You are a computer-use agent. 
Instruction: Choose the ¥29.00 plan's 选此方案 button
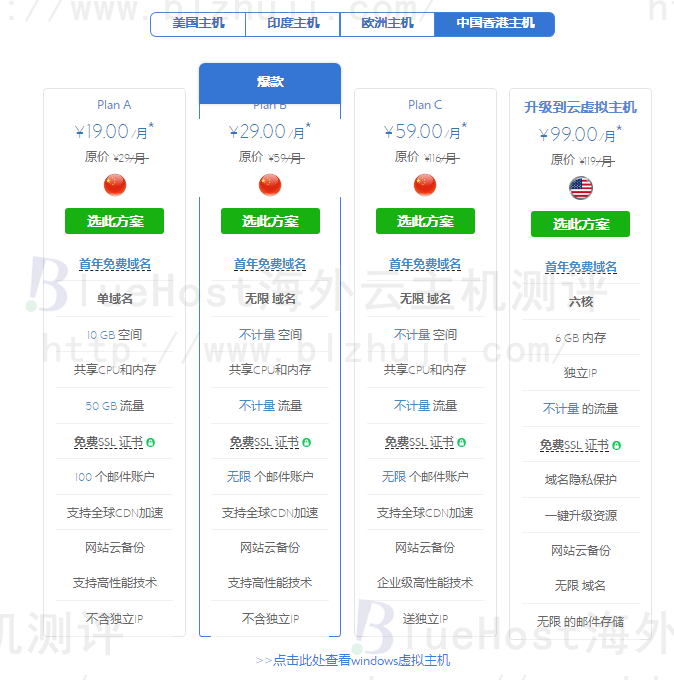coord(270,221)
